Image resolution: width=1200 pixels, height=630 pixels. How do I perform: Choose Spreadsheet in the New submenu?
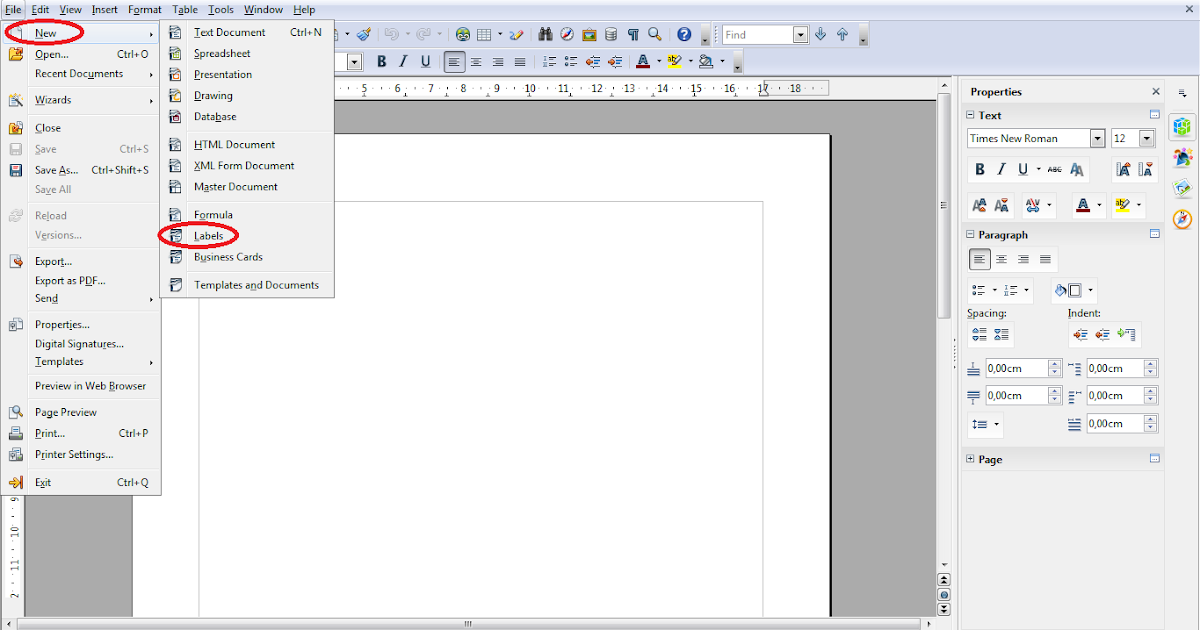tap(222, 53)
